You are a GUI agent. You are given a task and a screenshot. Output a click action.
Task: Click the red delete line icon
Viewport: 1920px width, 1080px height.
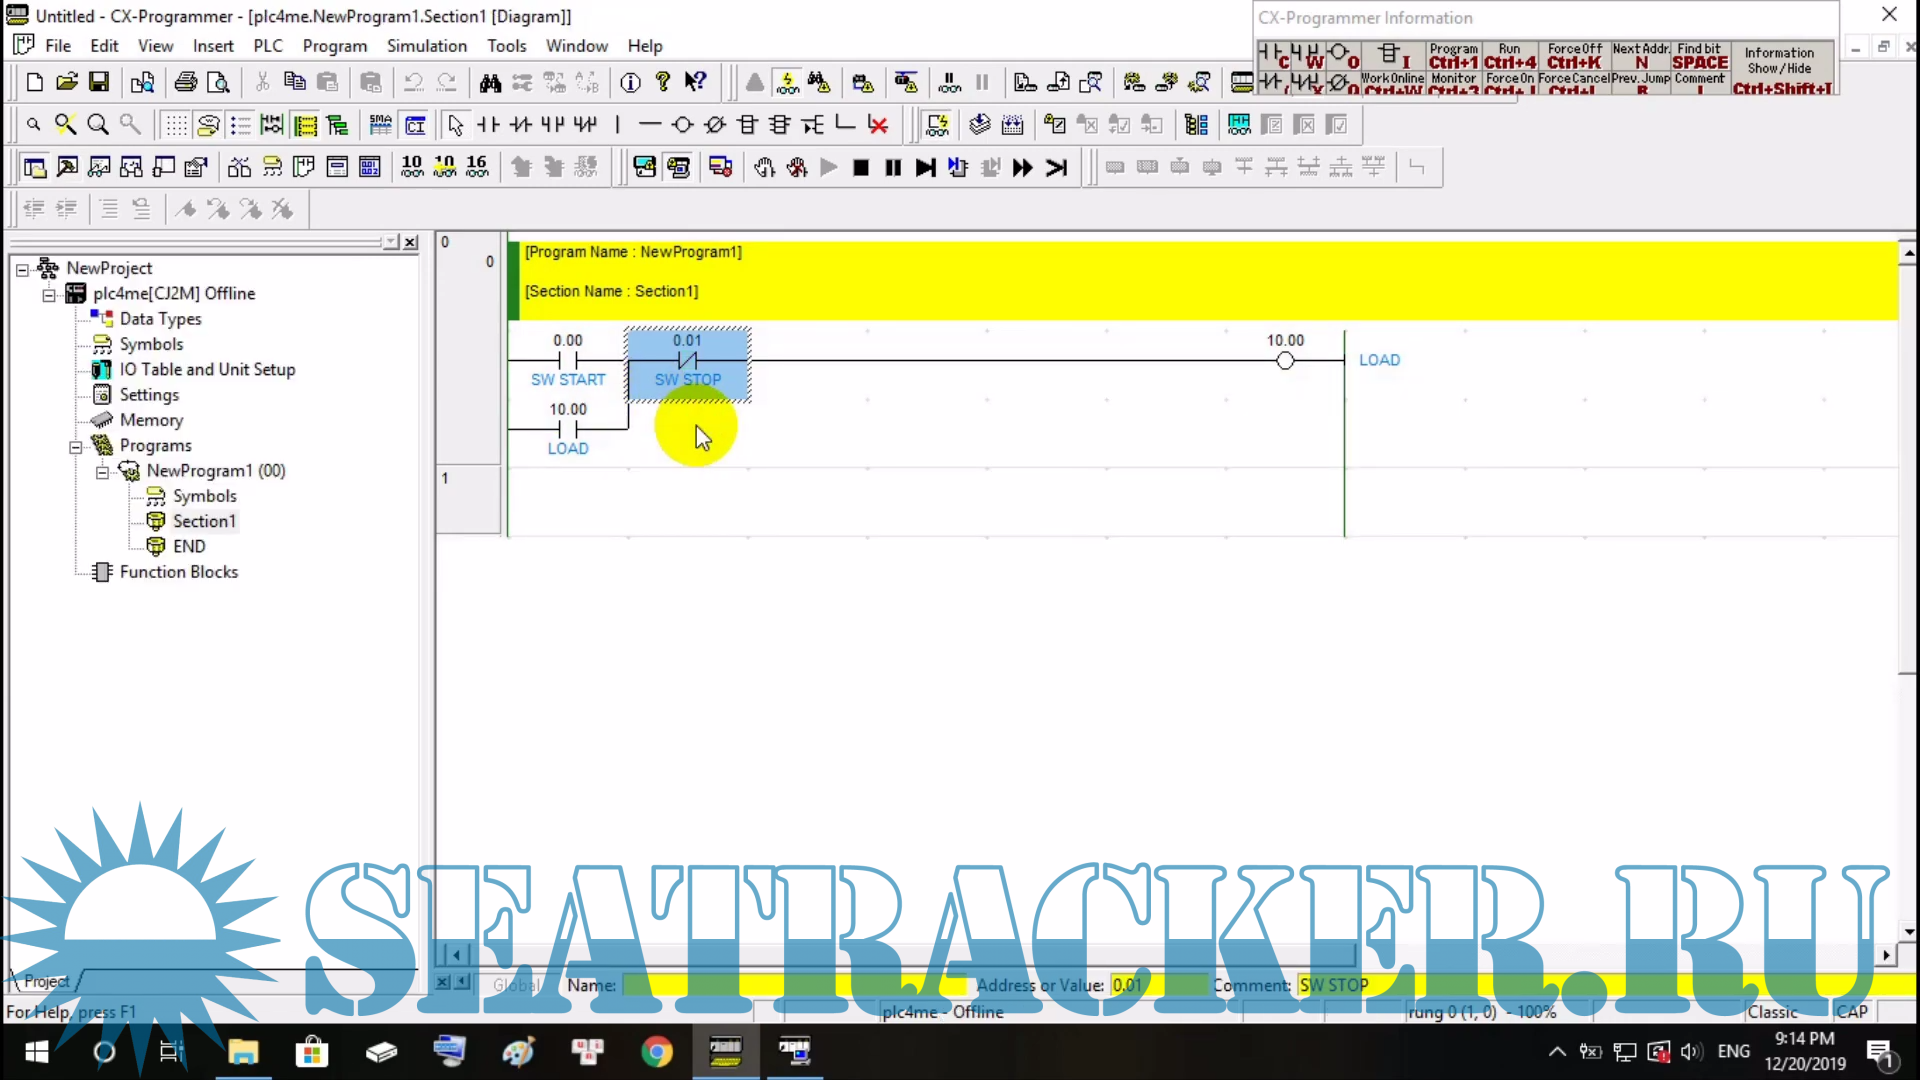[878, 125]
